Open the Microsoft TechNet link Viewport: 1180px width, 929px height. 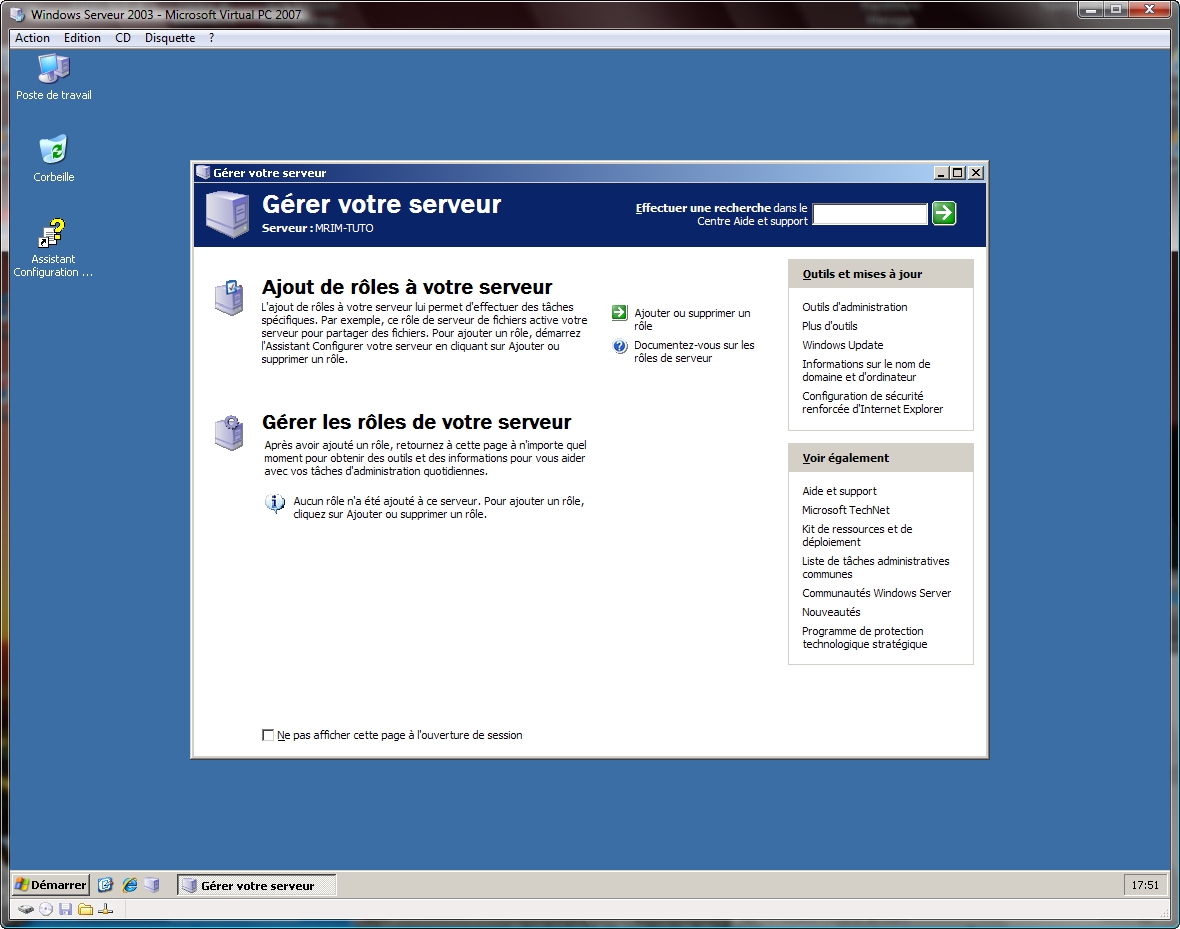tap(845, 510)
